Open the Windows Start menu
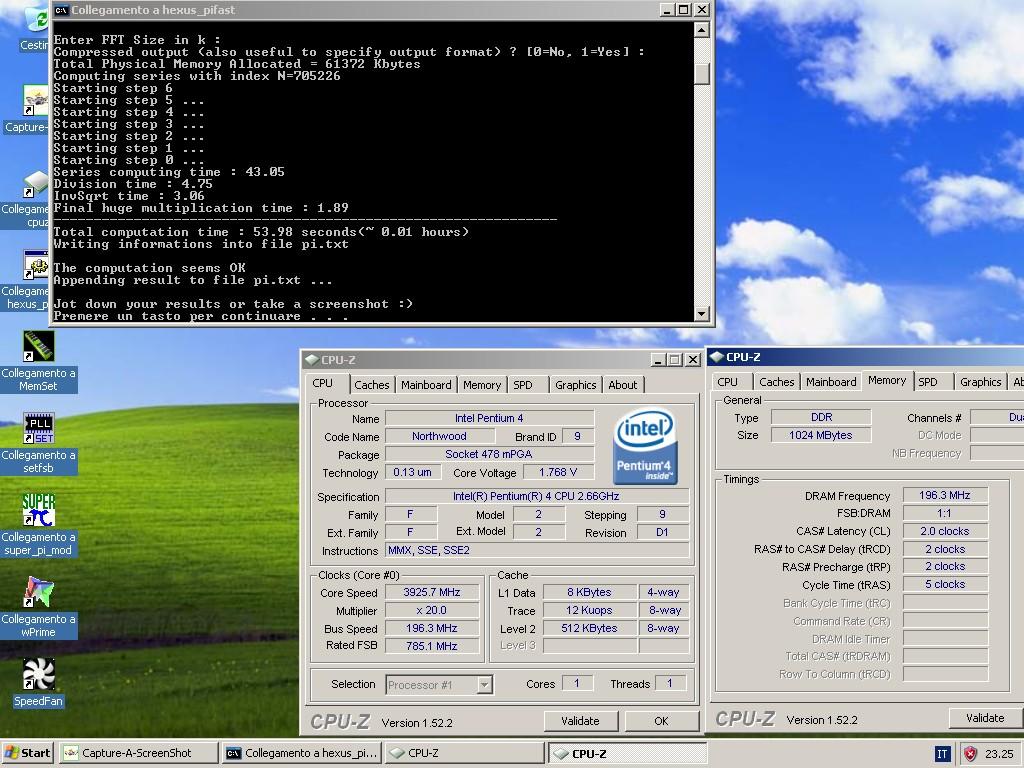 coord(27,753)
